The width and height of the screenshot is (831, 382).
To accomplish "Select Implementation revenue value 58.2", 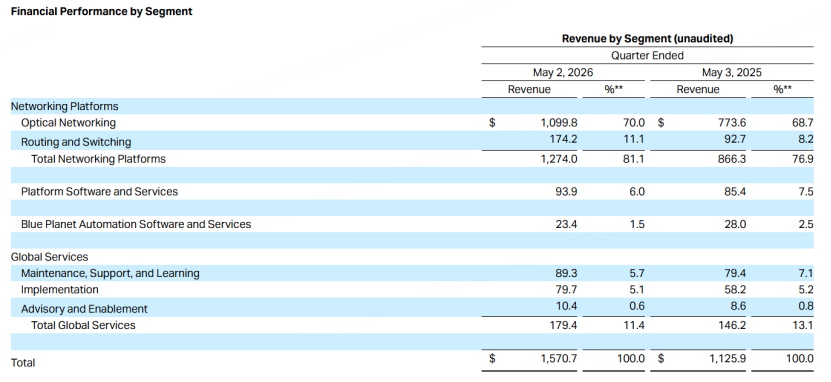I will click(x=735, y=290).
